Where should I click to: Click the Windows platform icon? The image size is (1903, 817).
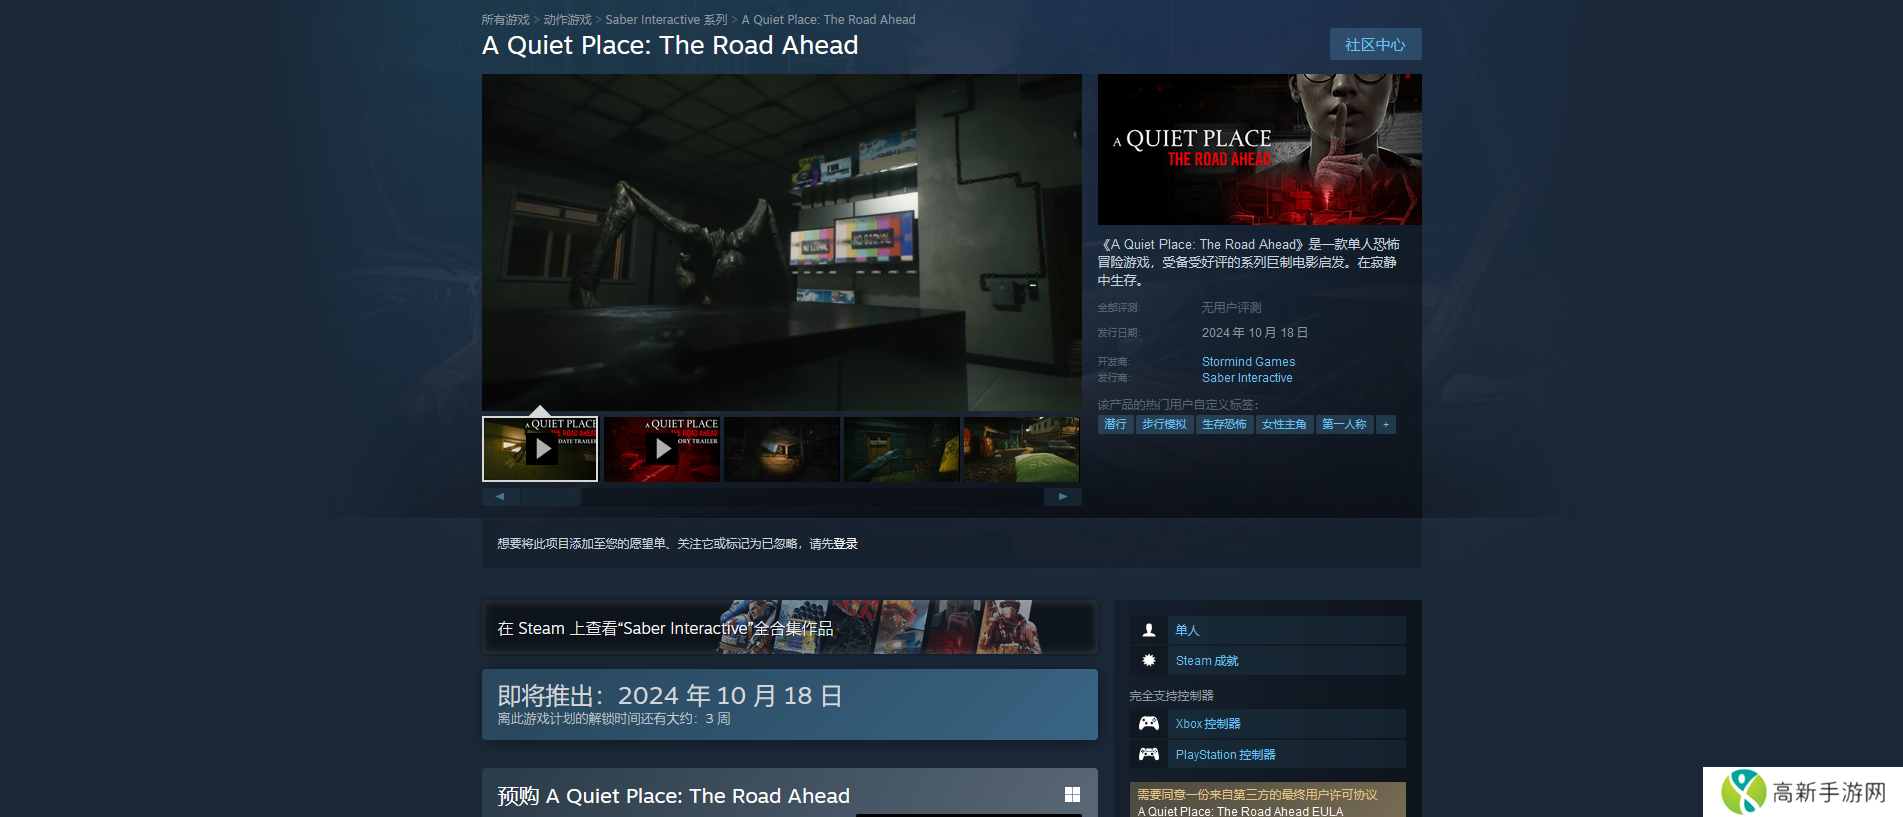pos(1072,795)
